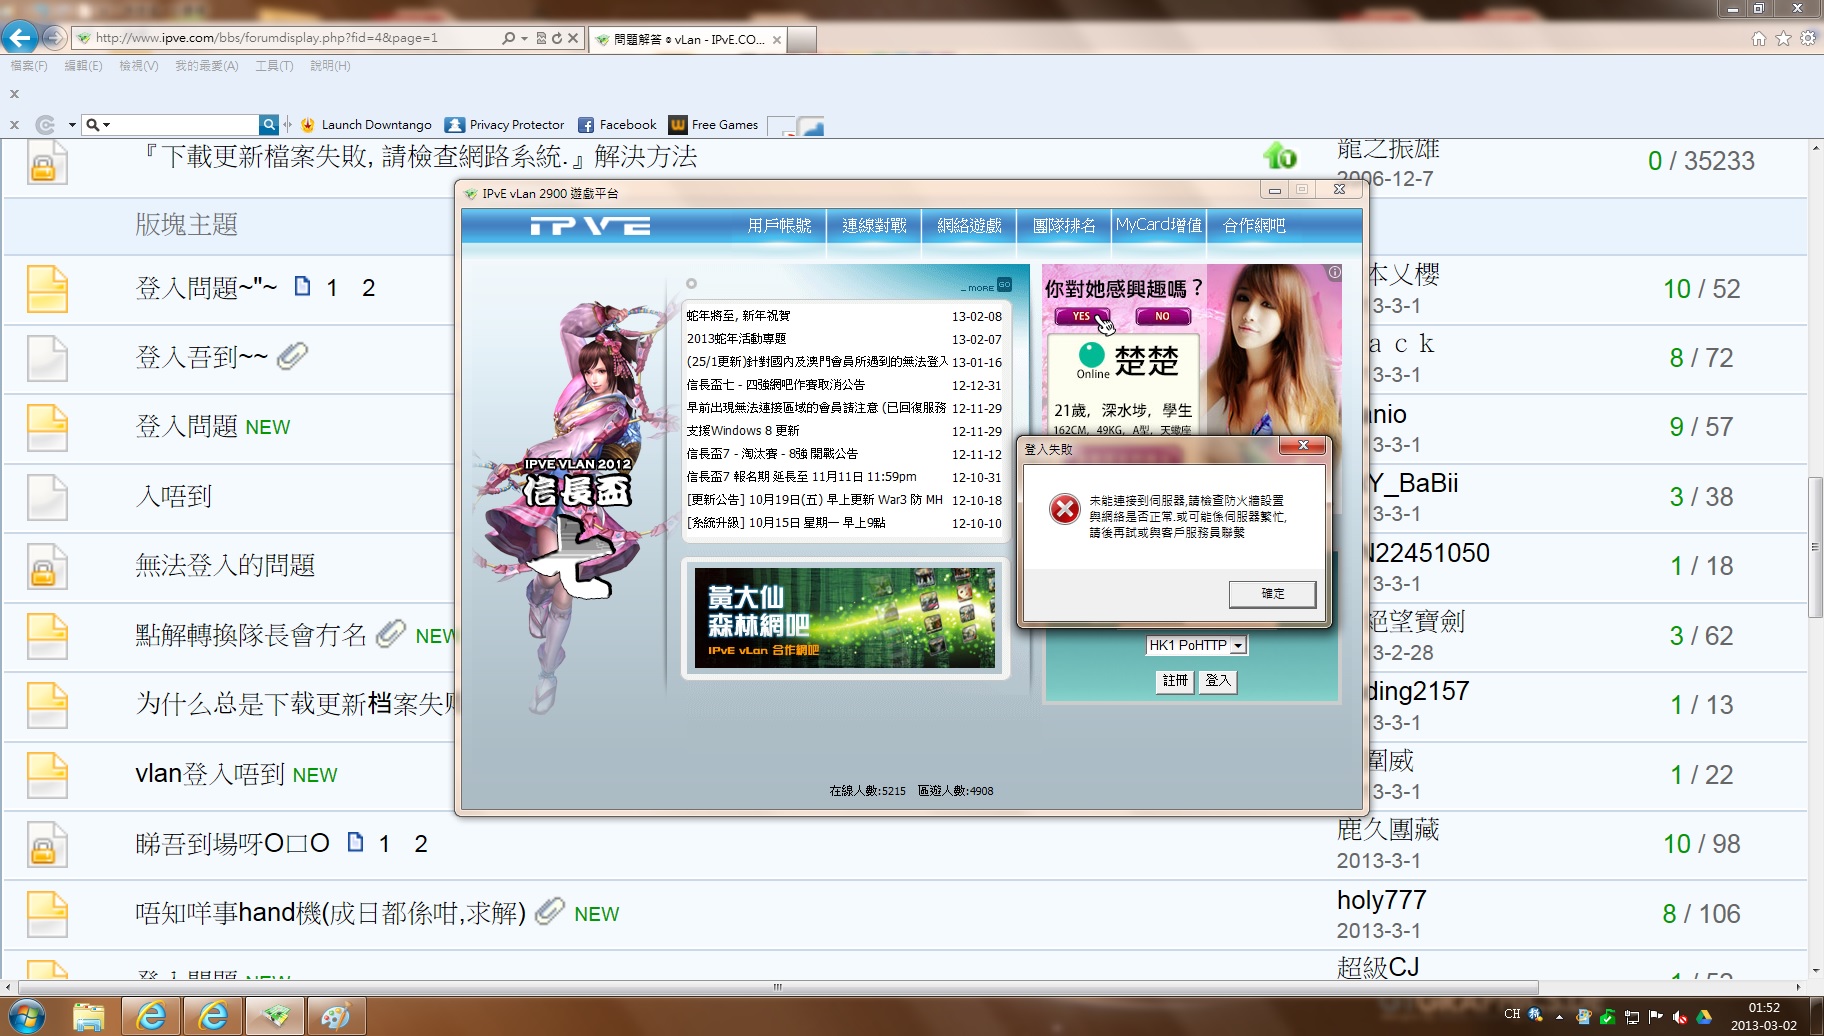
Task: Open the 連線對戰 tab in IPvE
Action: 874,226
